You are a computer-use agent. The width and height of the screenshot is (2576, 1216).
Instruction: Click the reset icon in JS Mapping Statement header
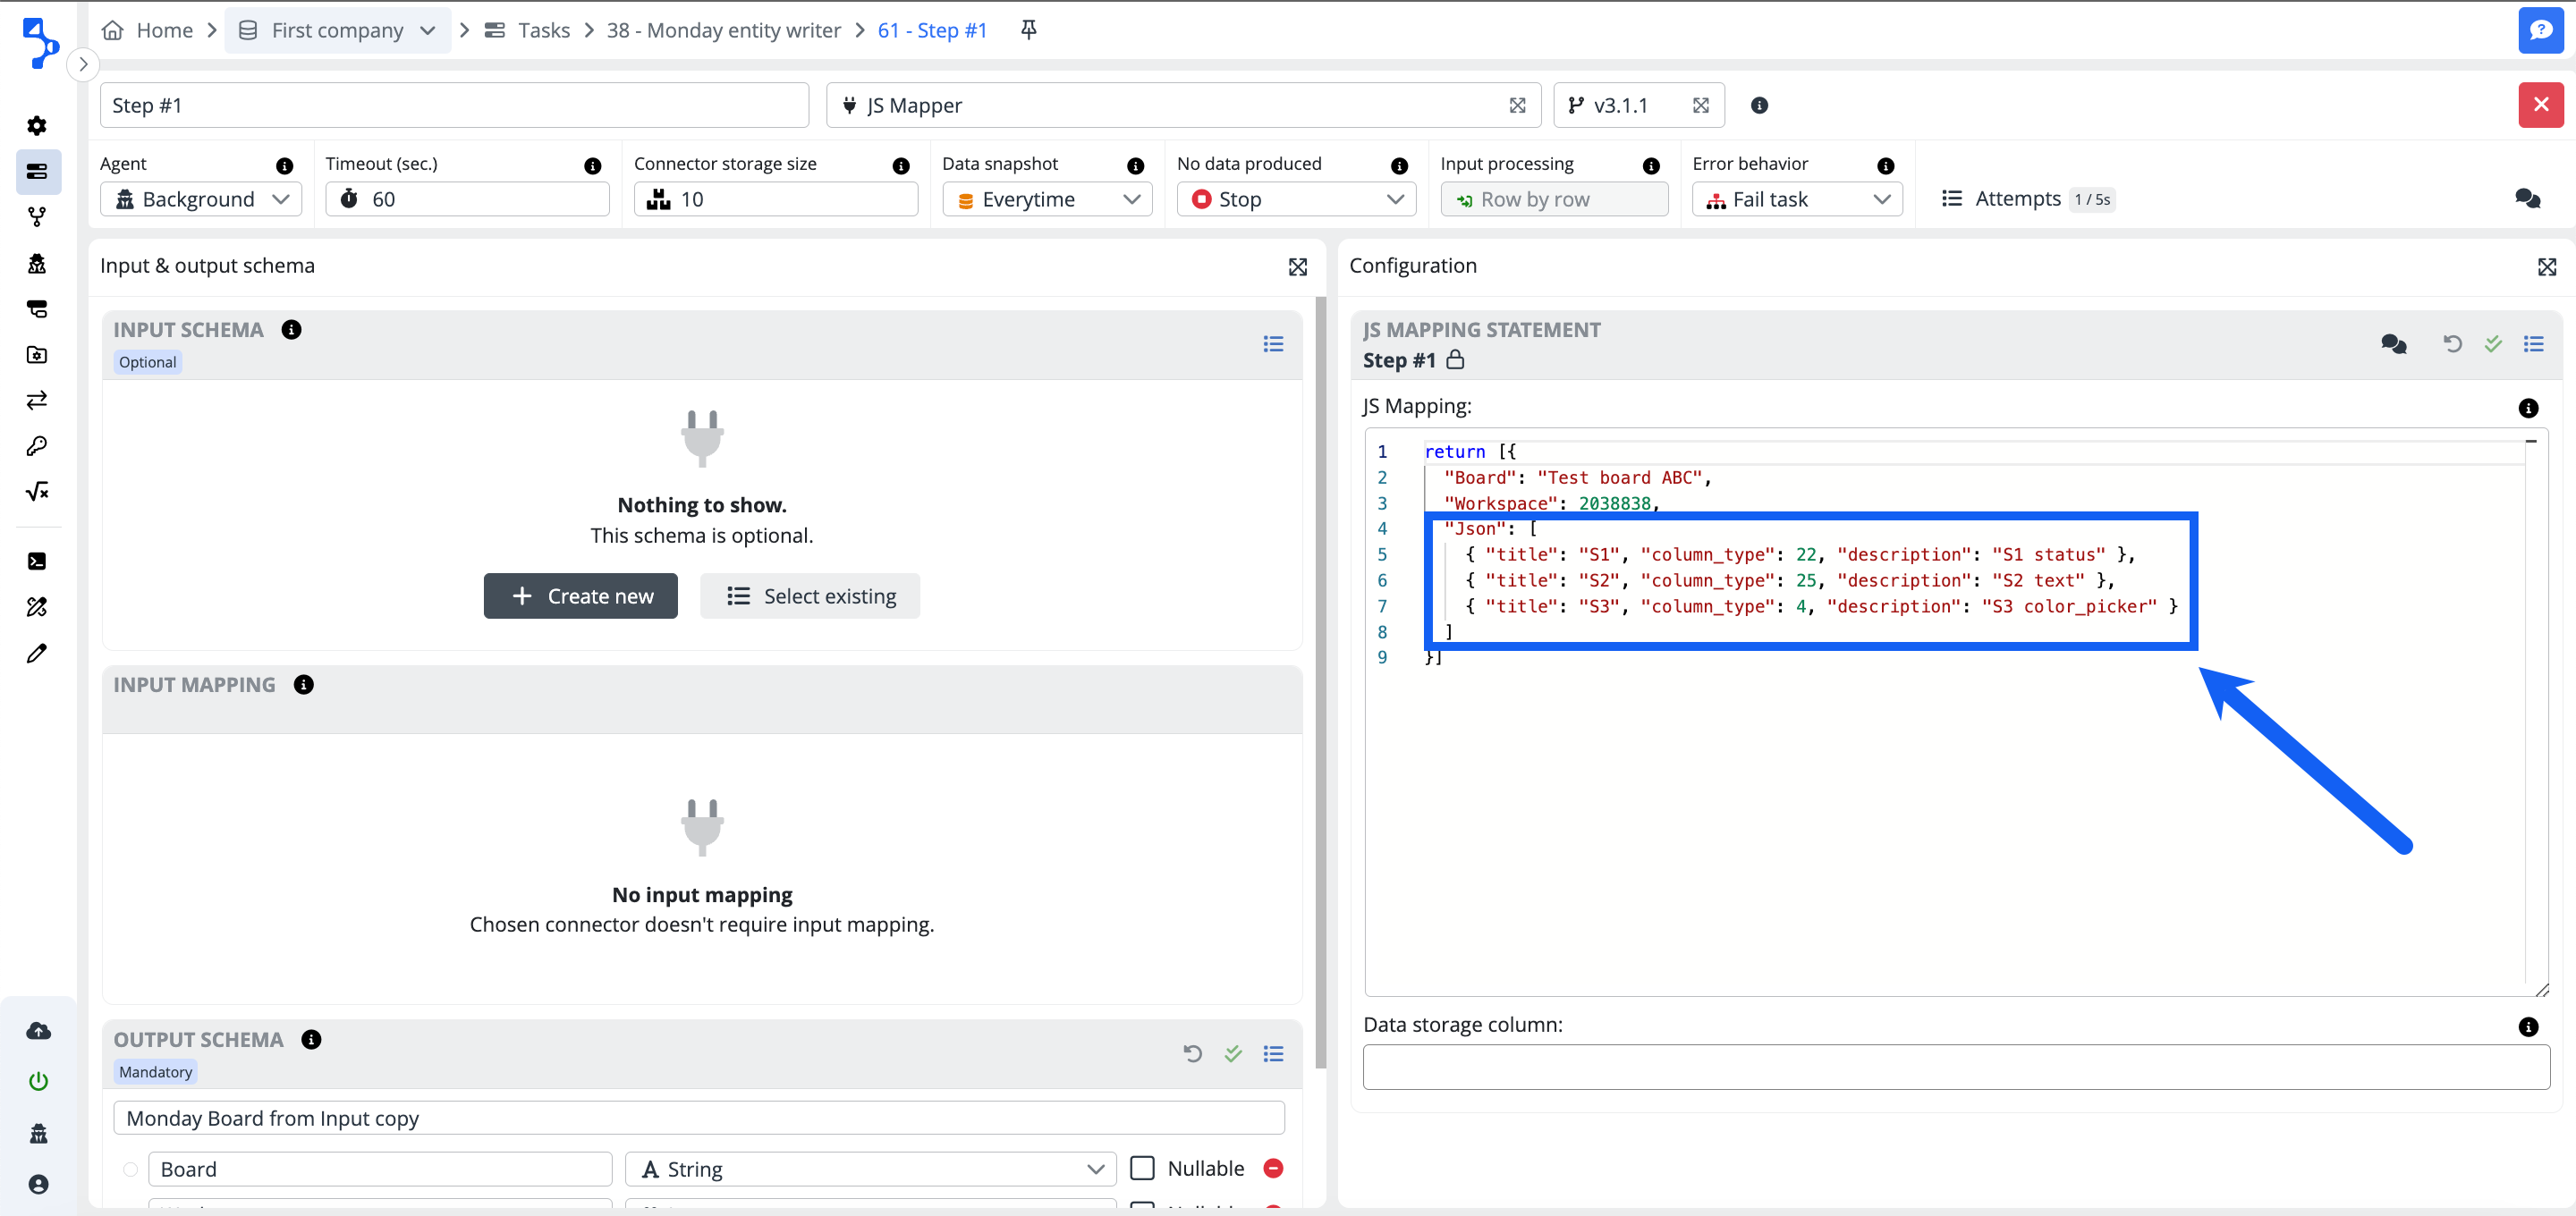coord(2452,344)
